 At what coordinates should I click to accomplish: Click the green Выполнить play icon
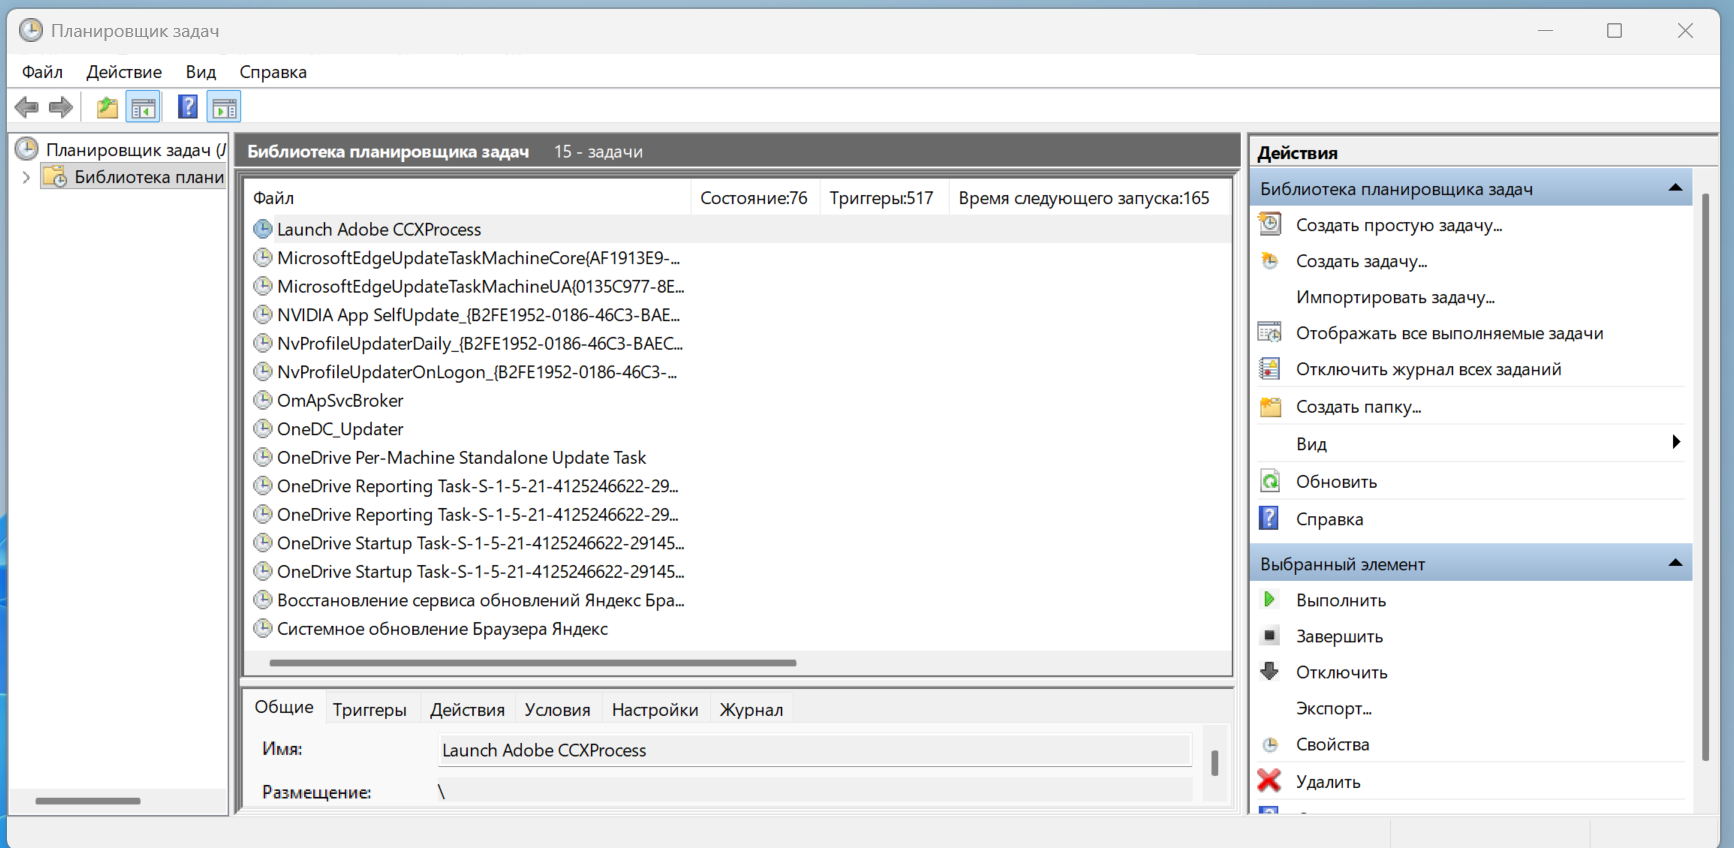tap(1270, 600)
